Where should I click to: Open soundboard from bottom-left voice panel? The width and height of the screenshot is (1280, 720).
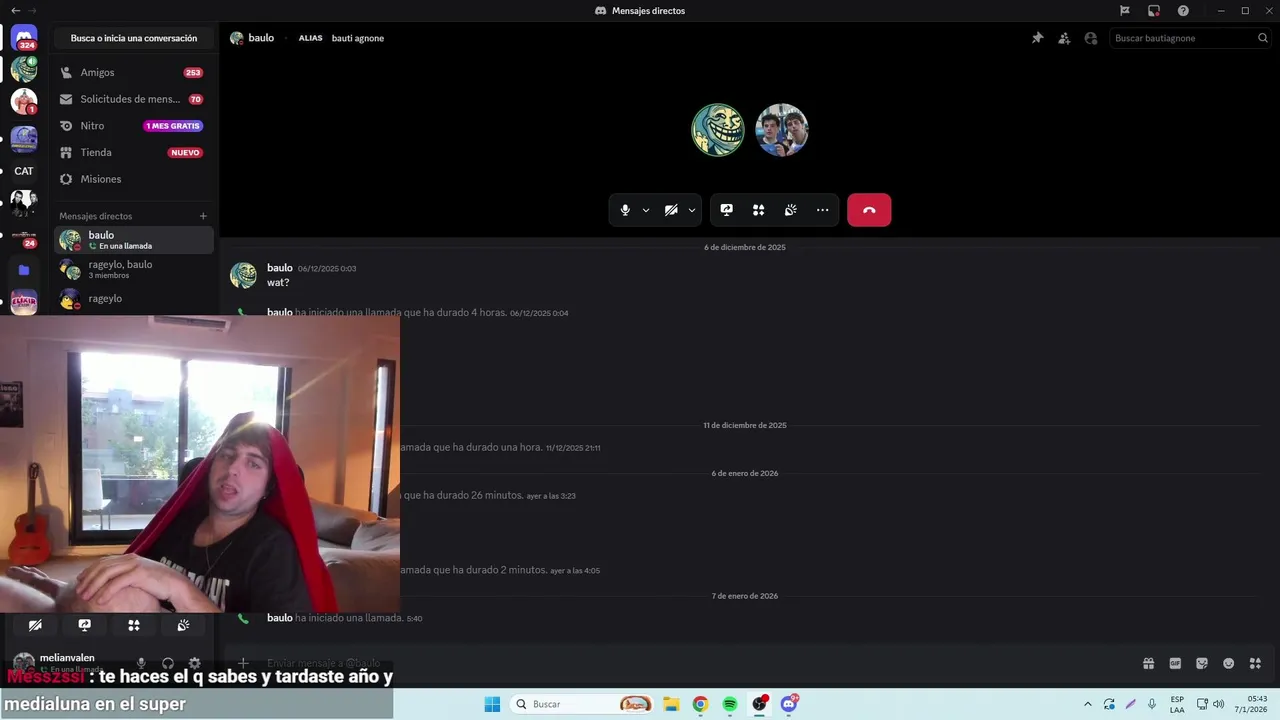pos(183,625)
